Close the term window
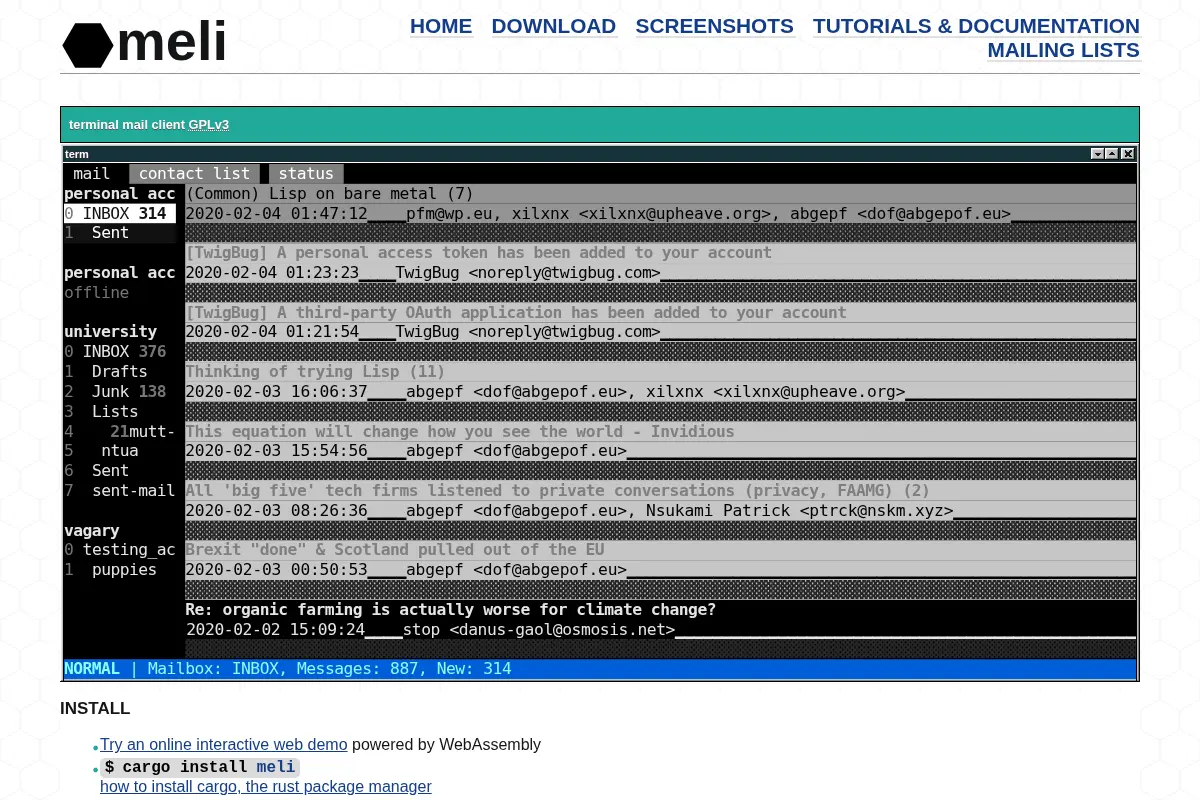1200x800 pixels. (x=1128, y=154)
